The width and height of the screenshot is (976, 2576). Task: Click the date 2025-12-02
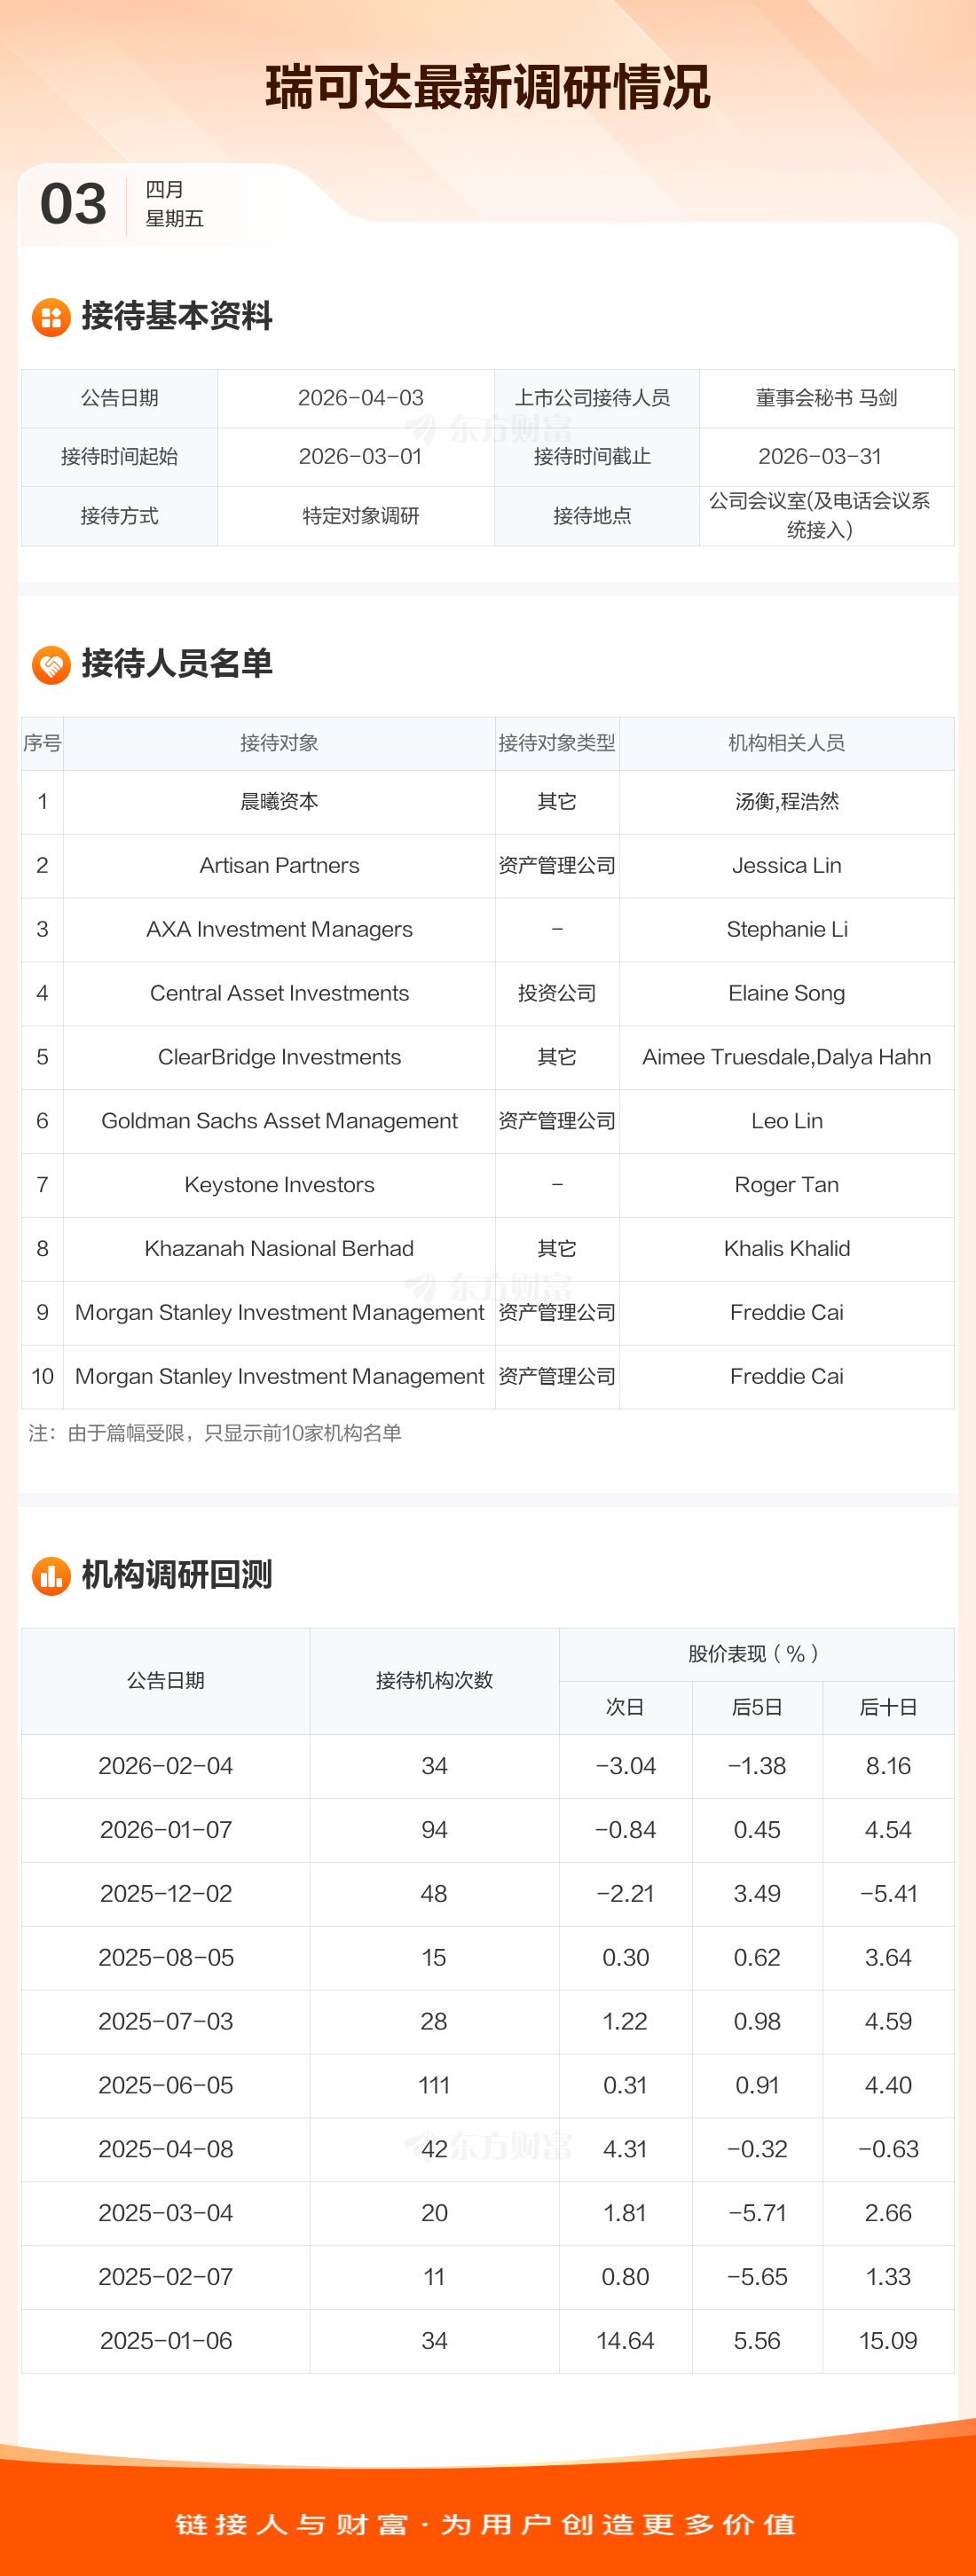pyautogui.click(x=166, y=1895)
